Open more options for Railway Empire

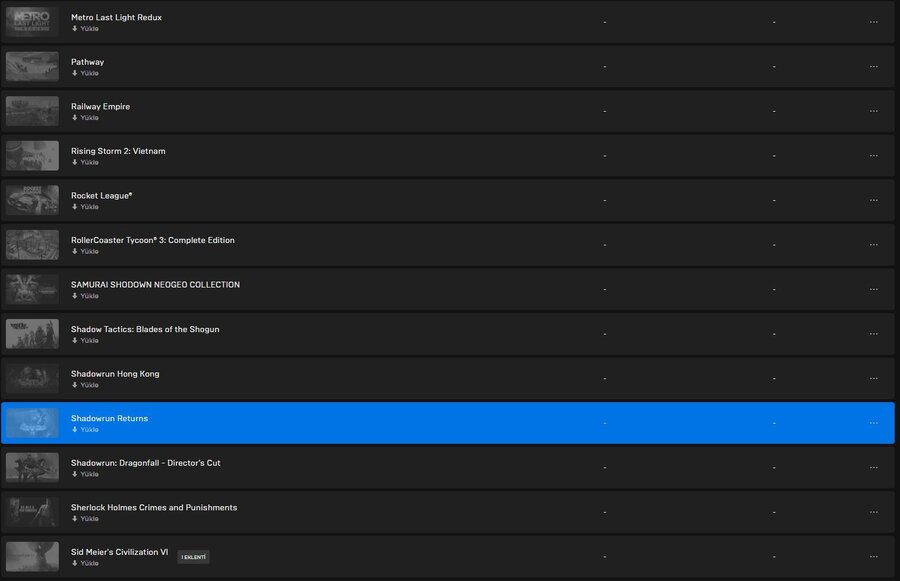click(873, 111)
